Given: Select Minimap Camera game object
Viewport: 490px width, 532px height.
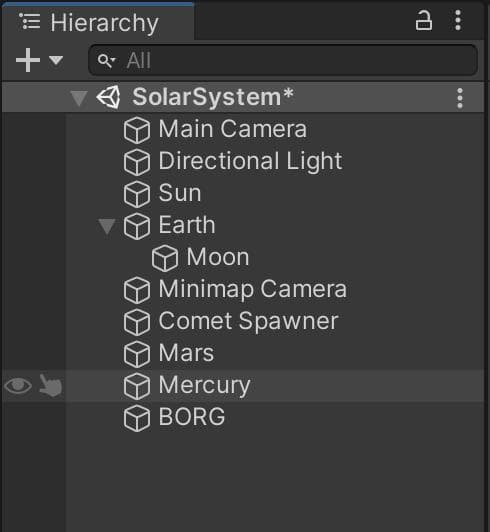Looking at the screenshot, I should 252,289.
